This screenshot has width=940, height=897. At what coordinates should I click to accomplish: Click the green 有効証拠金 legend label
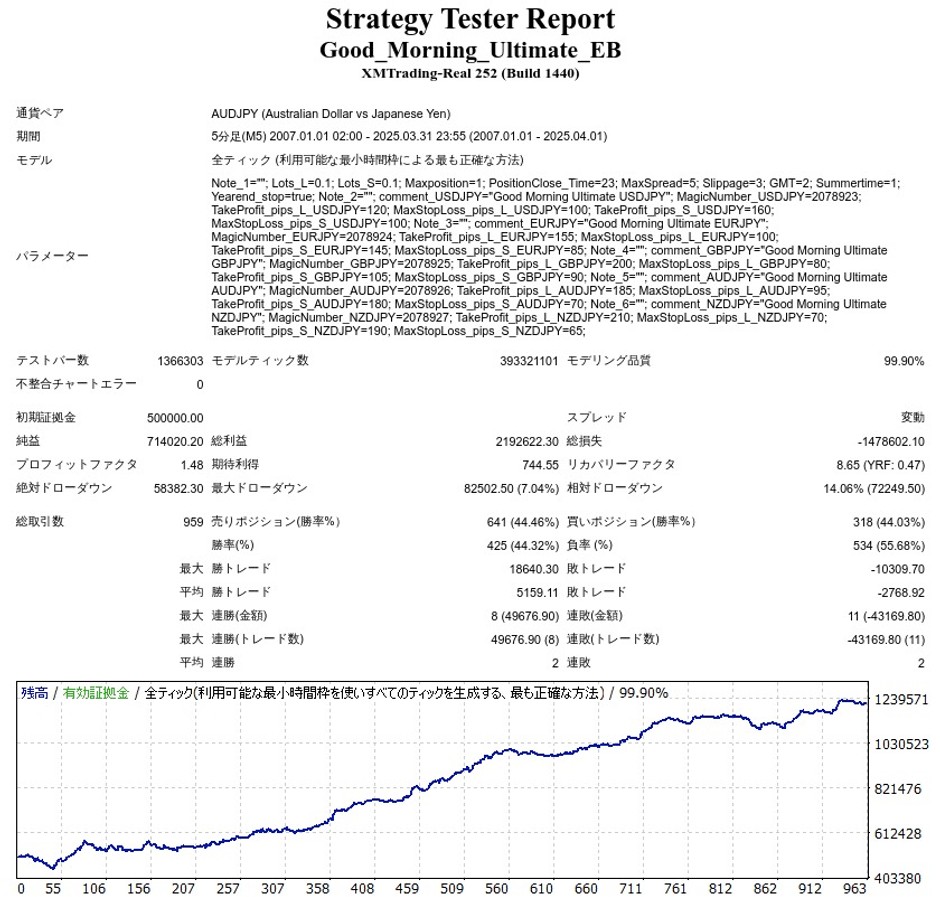click(x=96, y=693)
